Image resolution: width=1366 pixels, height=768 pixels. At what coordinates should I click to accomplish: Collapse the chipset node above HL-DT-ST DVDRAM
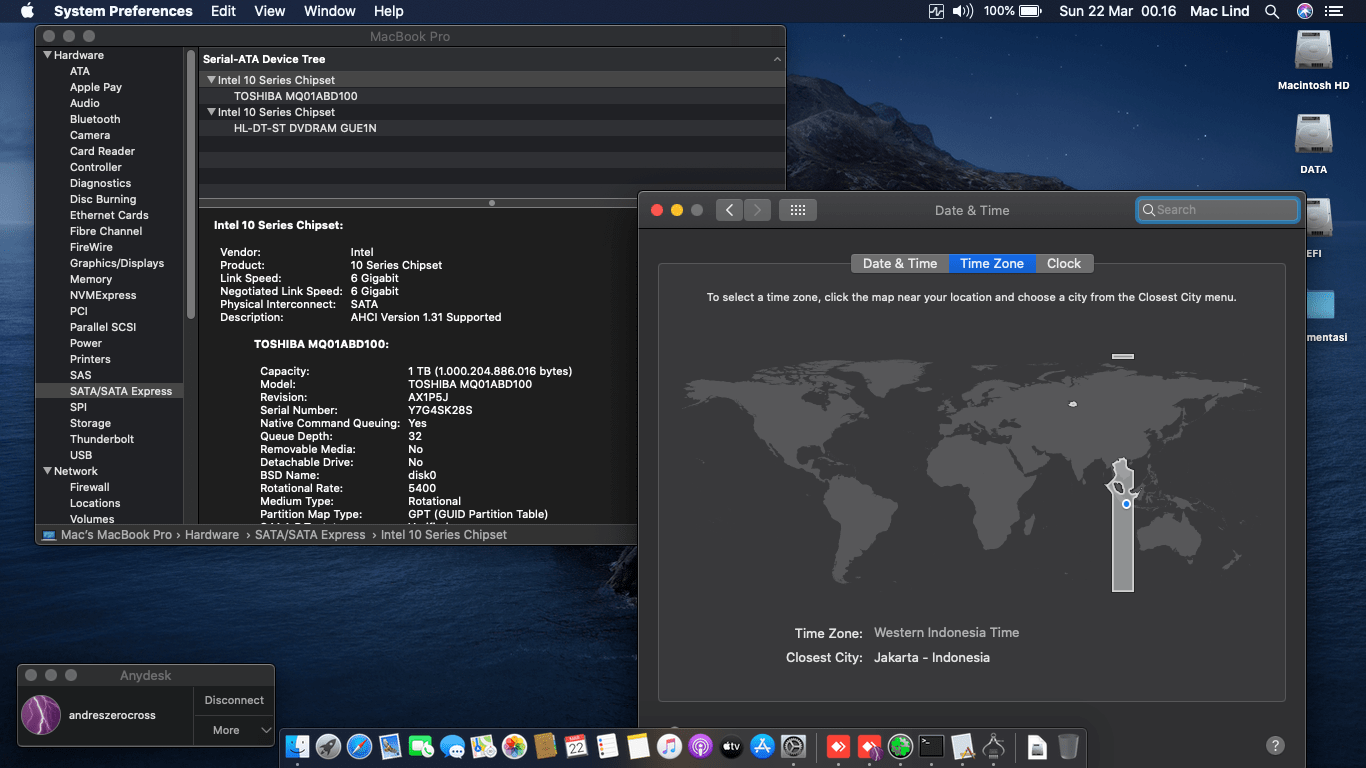click(211, 112)
